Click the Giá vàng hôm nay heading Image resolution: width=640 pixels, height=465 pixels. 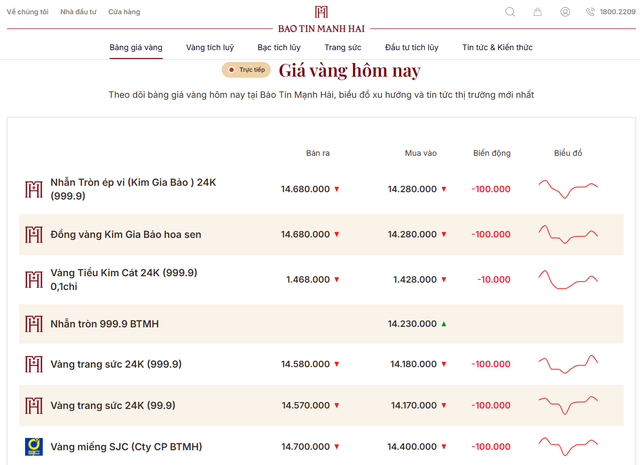[349, 71]
